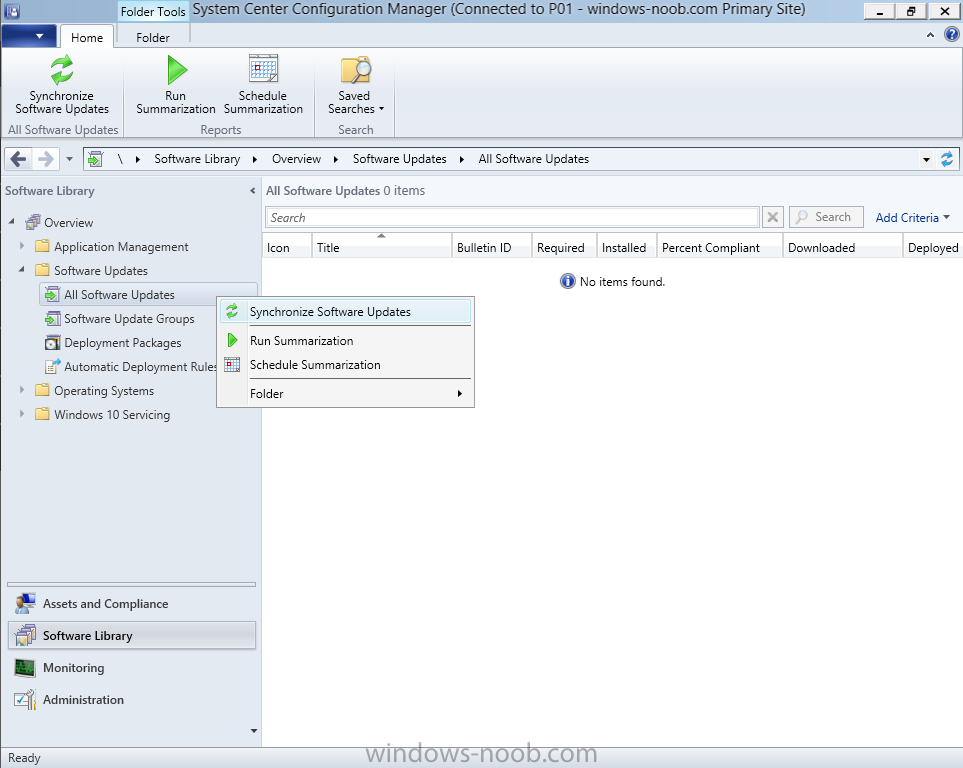Expand the Application Management folder
The width and height of the screenshot is (963, 768).
(22, 246)
